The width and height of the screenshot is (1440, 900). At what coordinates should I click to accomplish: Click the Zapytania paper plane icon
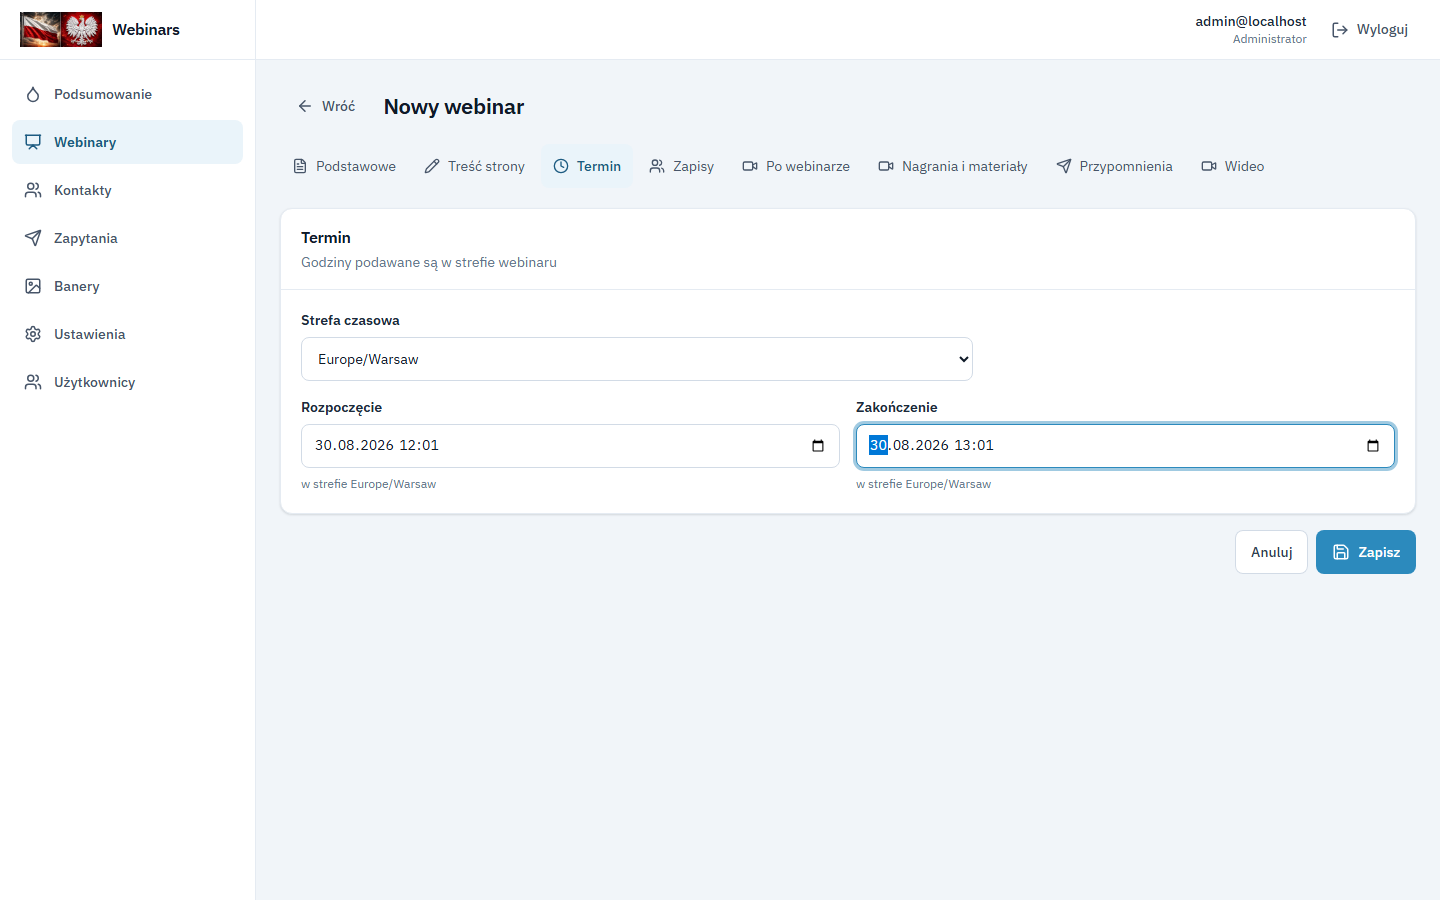coord(33,238)
